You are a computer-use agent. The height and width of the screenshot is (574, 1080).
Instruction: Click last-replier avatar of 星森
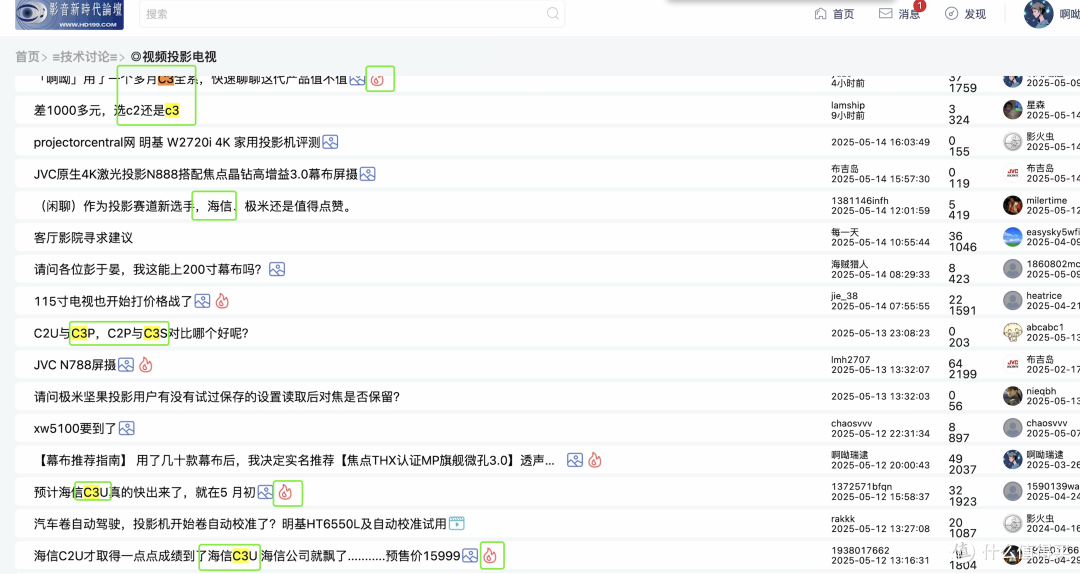(x=1012, y=110)
